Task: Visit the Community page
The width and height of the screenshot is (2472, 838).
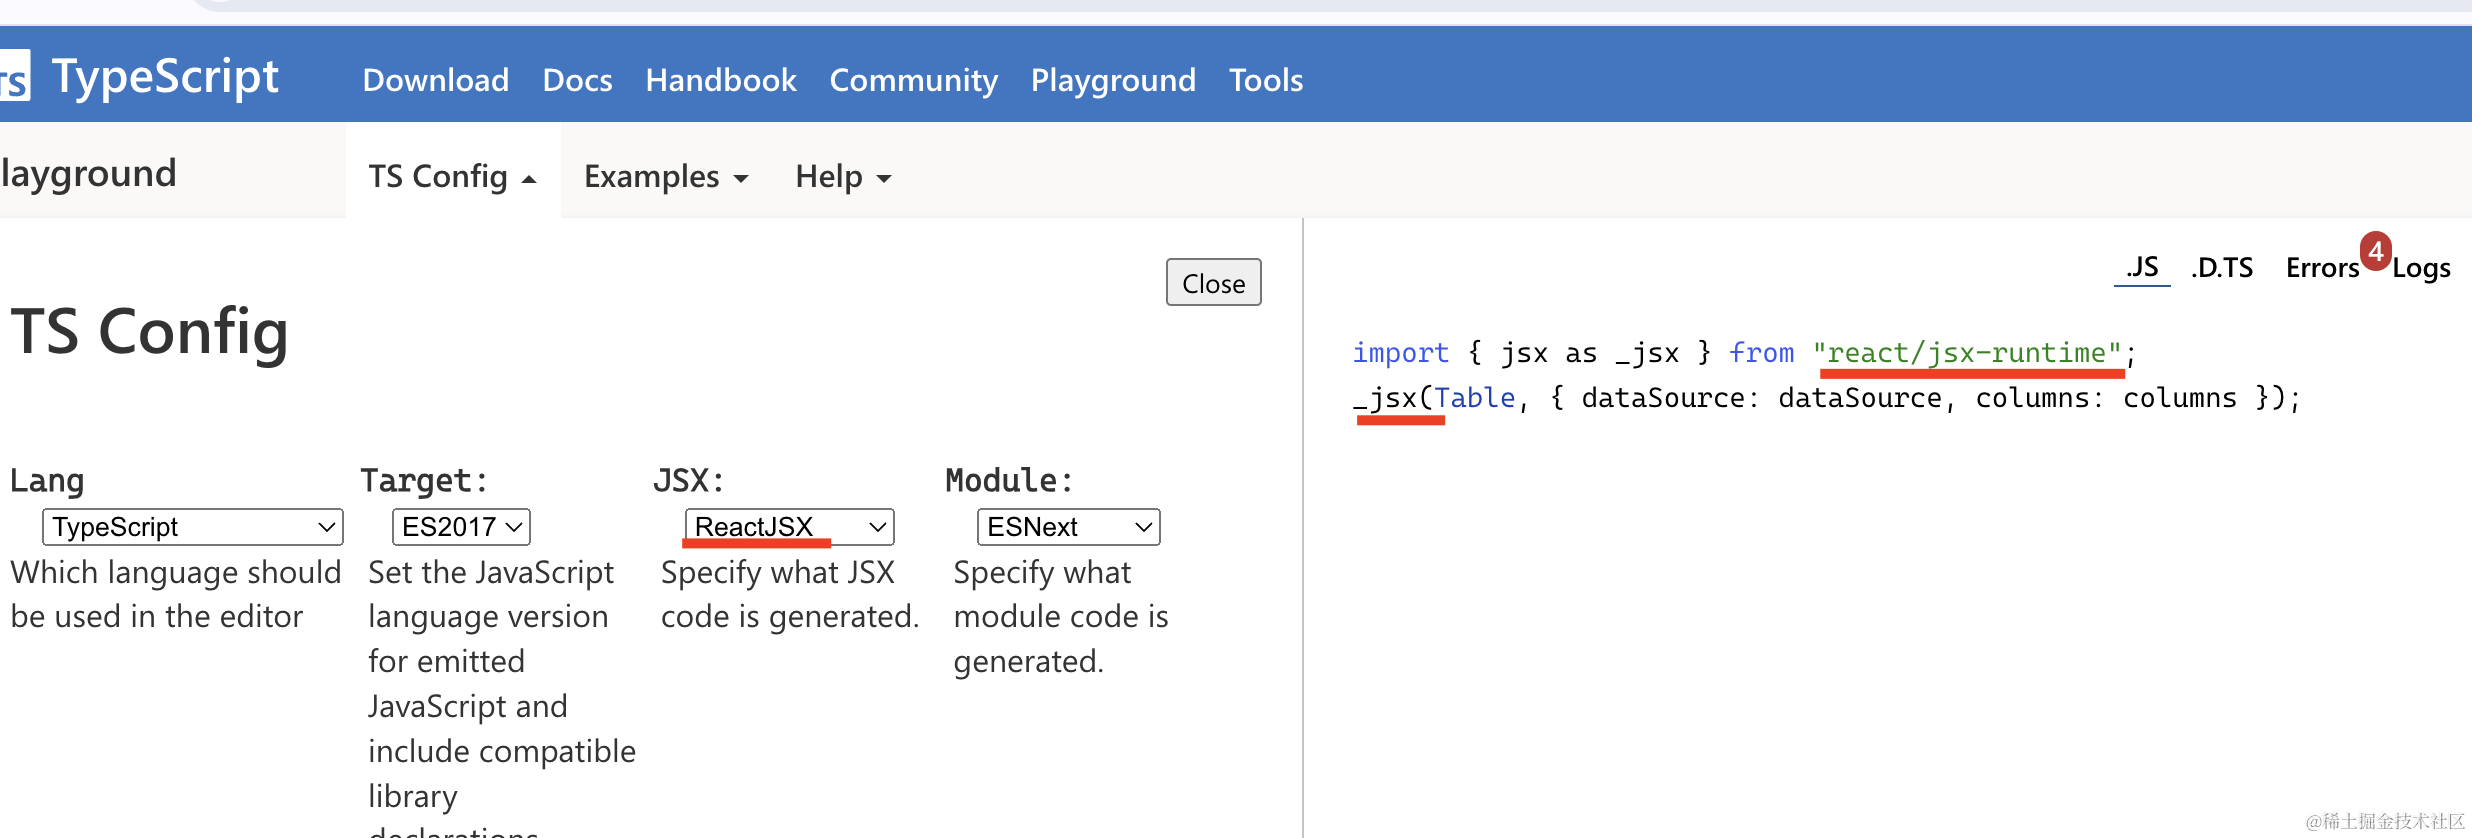Action: (x=913, y=80)
